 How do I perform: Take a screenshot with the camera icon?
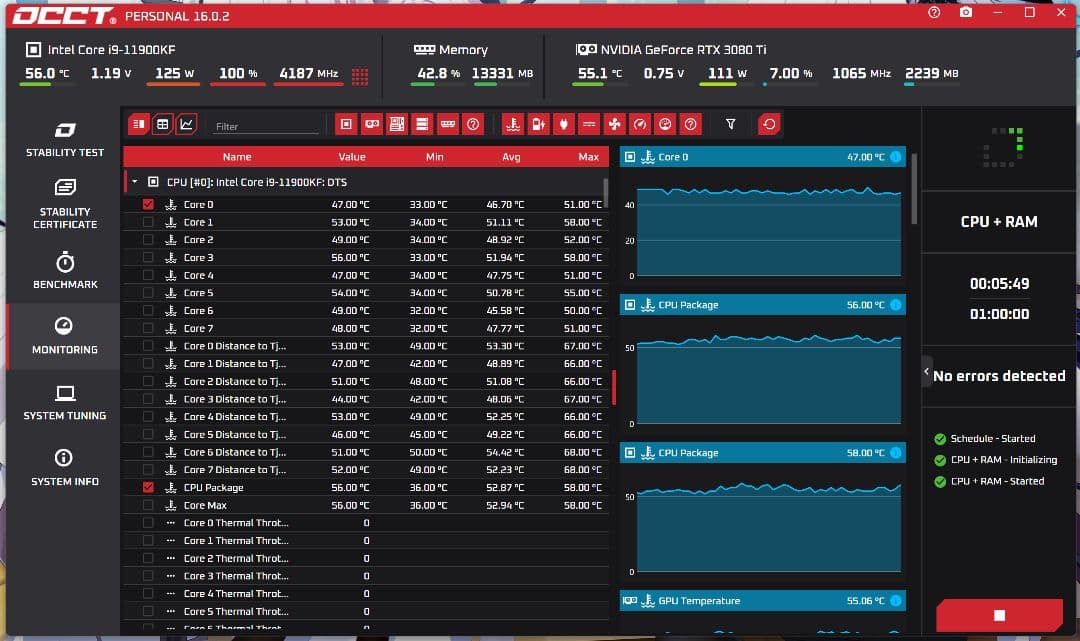pos(966,12)
